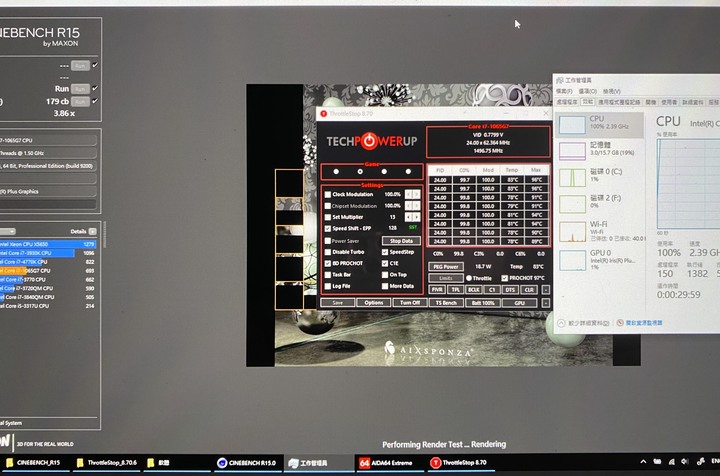This screenshot has height=476, width=720.
Task: Click PKG Power button
Action: point(446,267)
